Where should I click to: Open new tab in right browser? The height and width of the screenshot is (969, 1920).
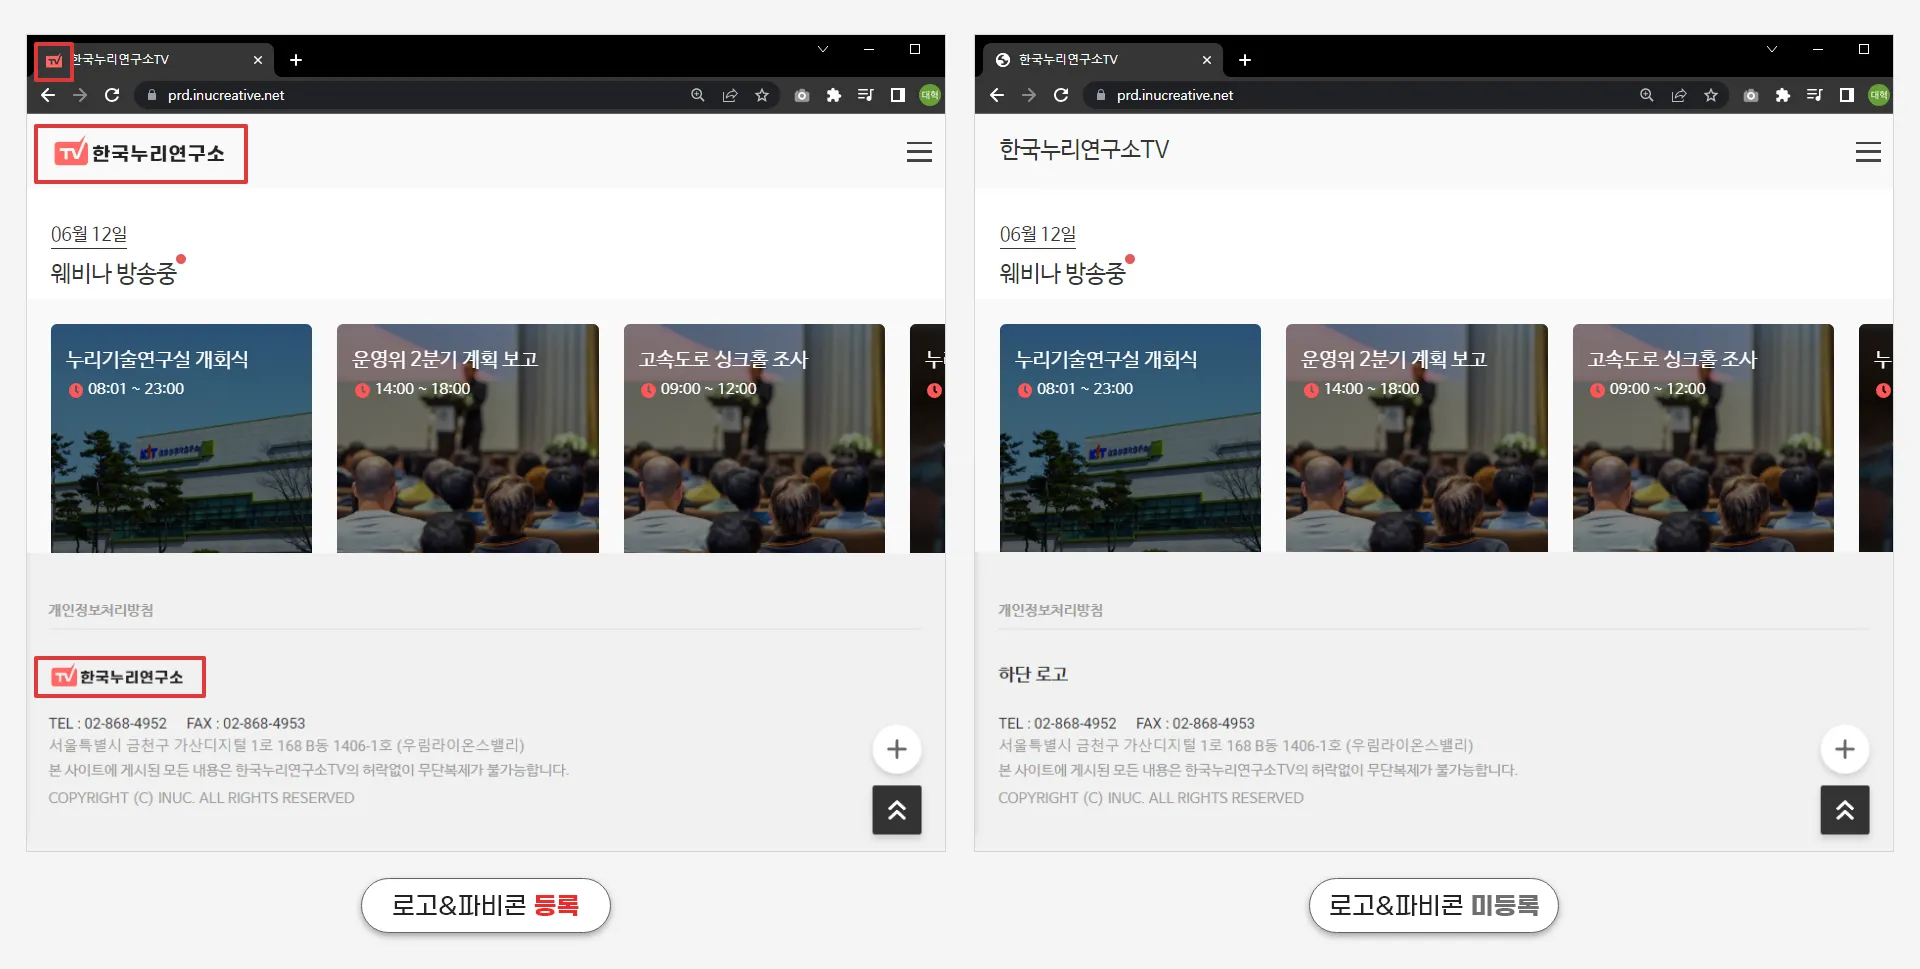(1245, 60)
